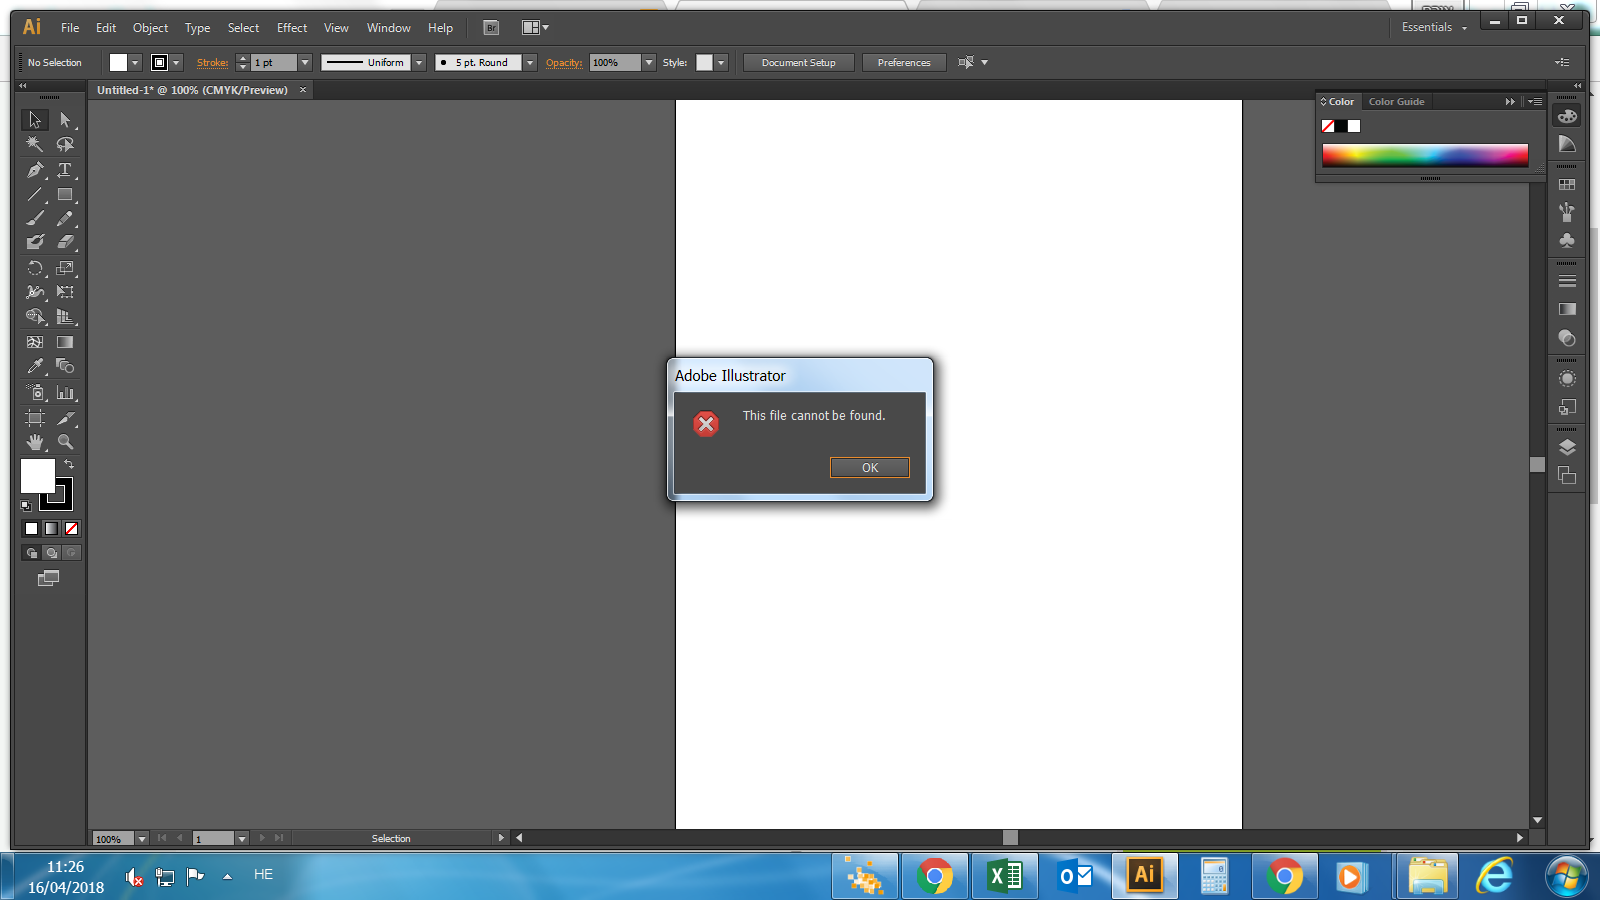
Task: Open the Symbols panel from the right dock
Action: [1567, 240]
